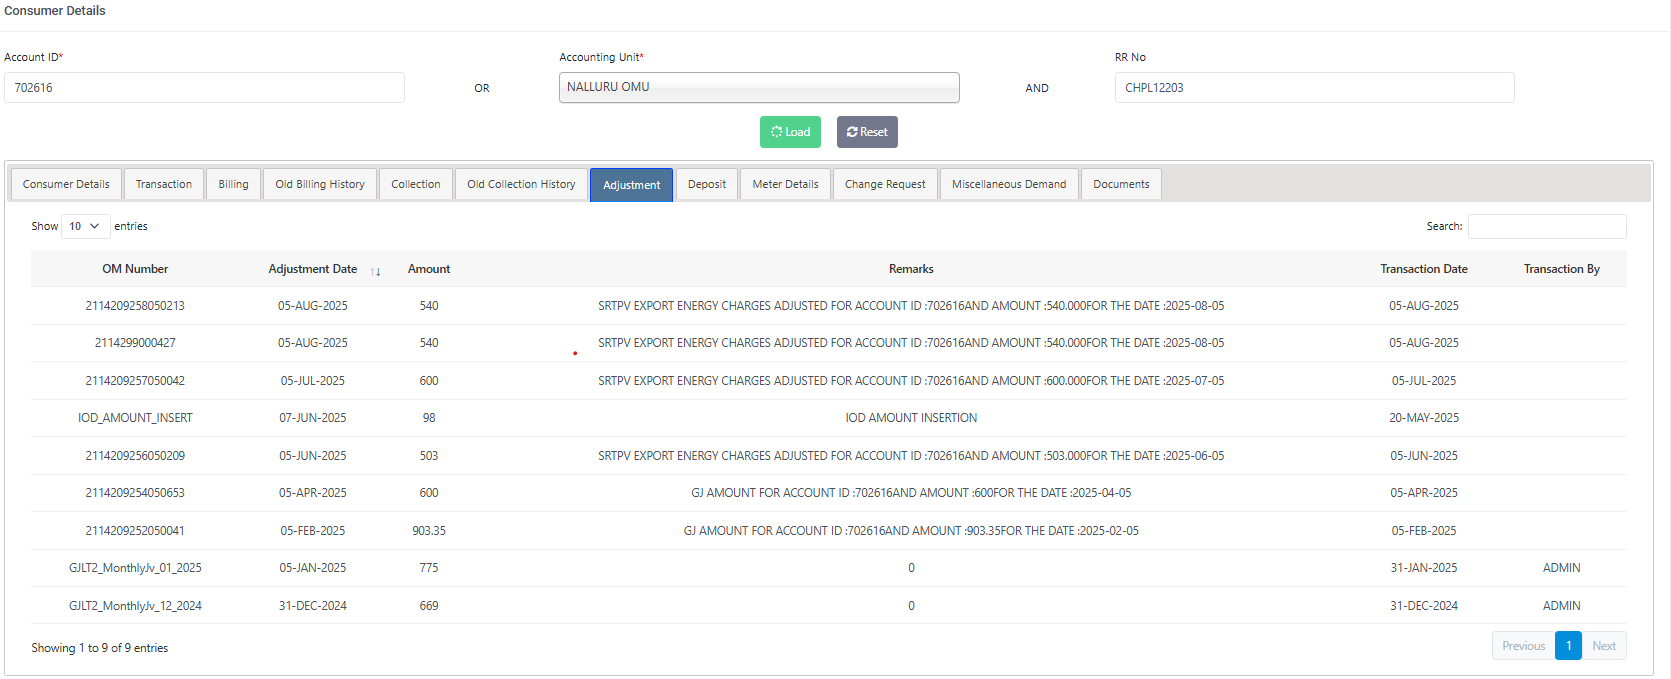Sort by Transaction Date column header
This screenshot has height=679, width=1671.
tap(1424, 269)
